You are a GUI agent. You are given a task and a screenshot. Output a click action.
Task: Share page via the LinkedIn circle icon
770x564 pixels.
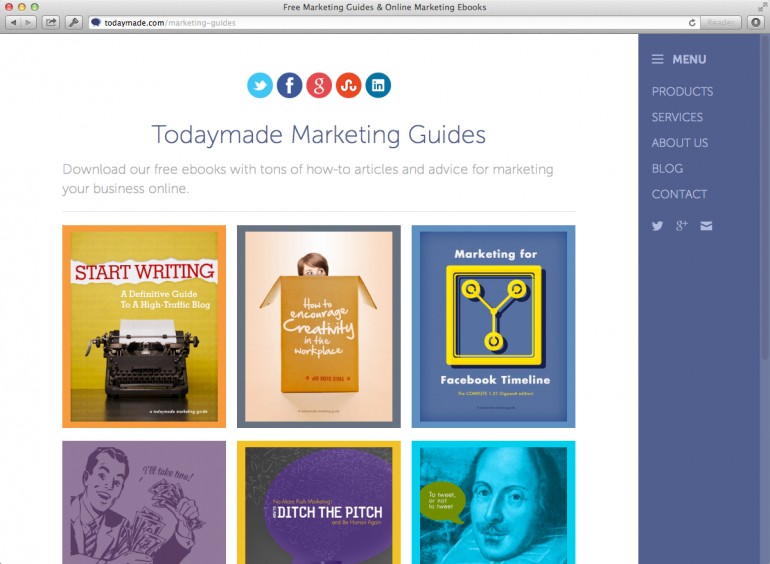pyautogui.click(x=378, y=85)
